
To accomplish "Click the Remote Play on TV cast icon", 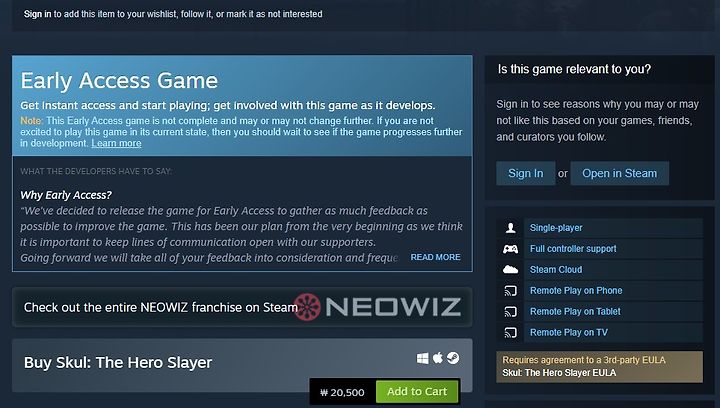I will coord(510,332).
